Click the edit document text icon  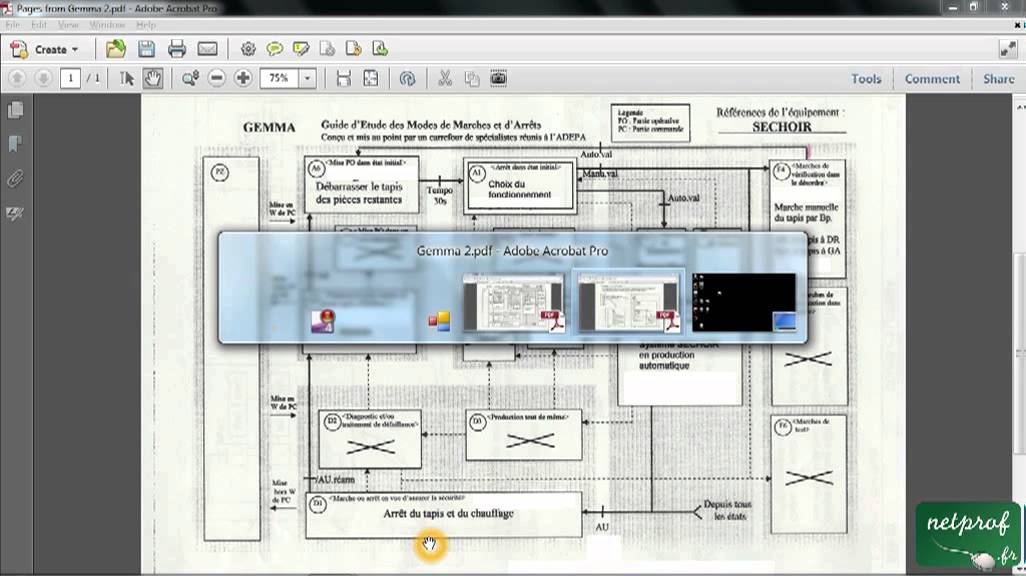tap(327, 49)
